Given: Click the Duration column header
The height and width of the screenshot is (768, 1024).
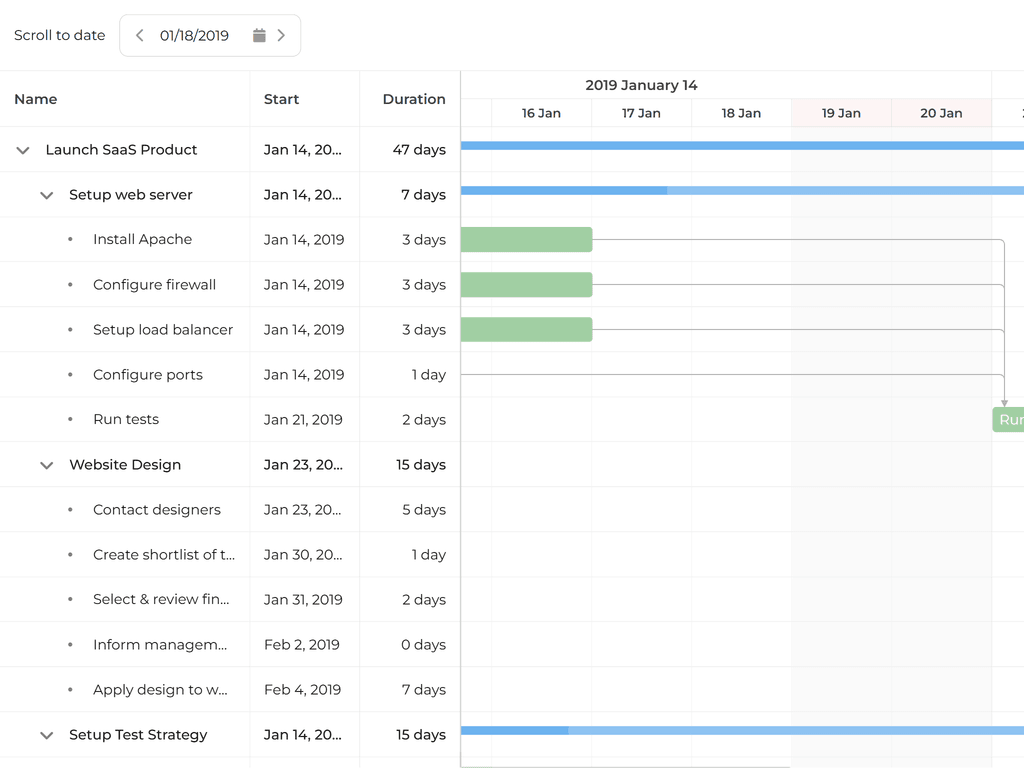Looking at the screenshot, I should pos(413,99).
